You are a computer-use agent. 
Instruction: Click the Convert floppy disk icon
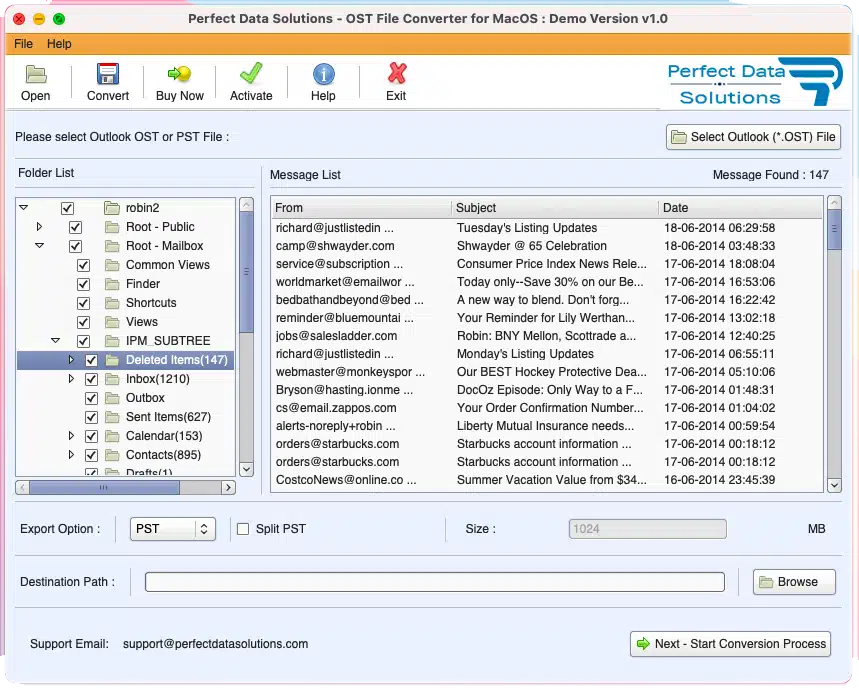[108, 73]
